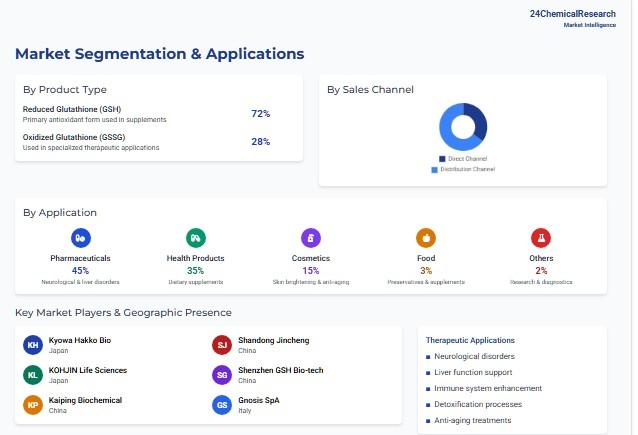The width and height of the screenshot is (638, 435).
Task: Click the SJ avatar for Shandong Jincheng
Action: coord(222,345)
